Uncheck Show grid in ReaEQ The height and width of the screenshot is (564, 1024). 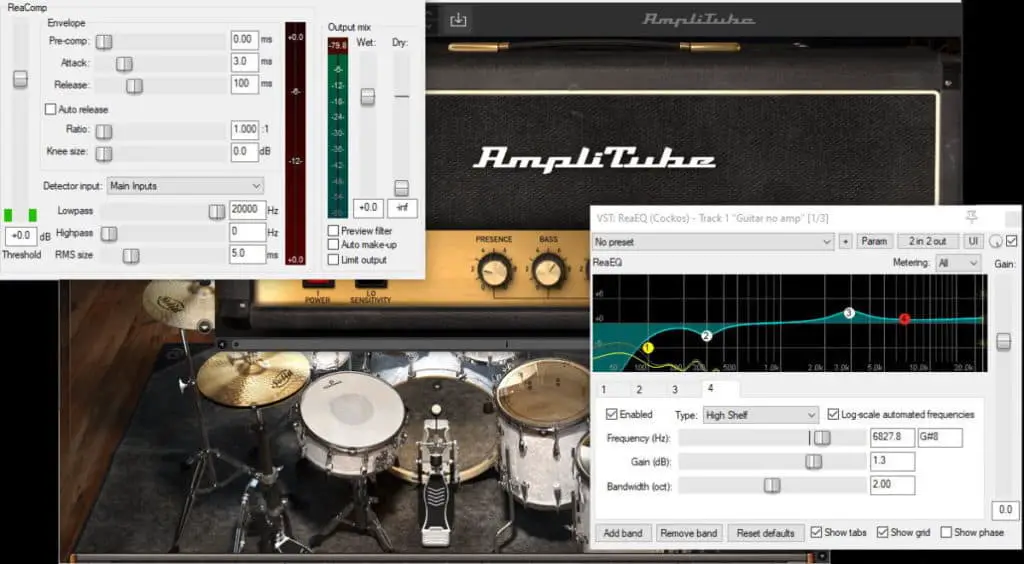[883, 532]
